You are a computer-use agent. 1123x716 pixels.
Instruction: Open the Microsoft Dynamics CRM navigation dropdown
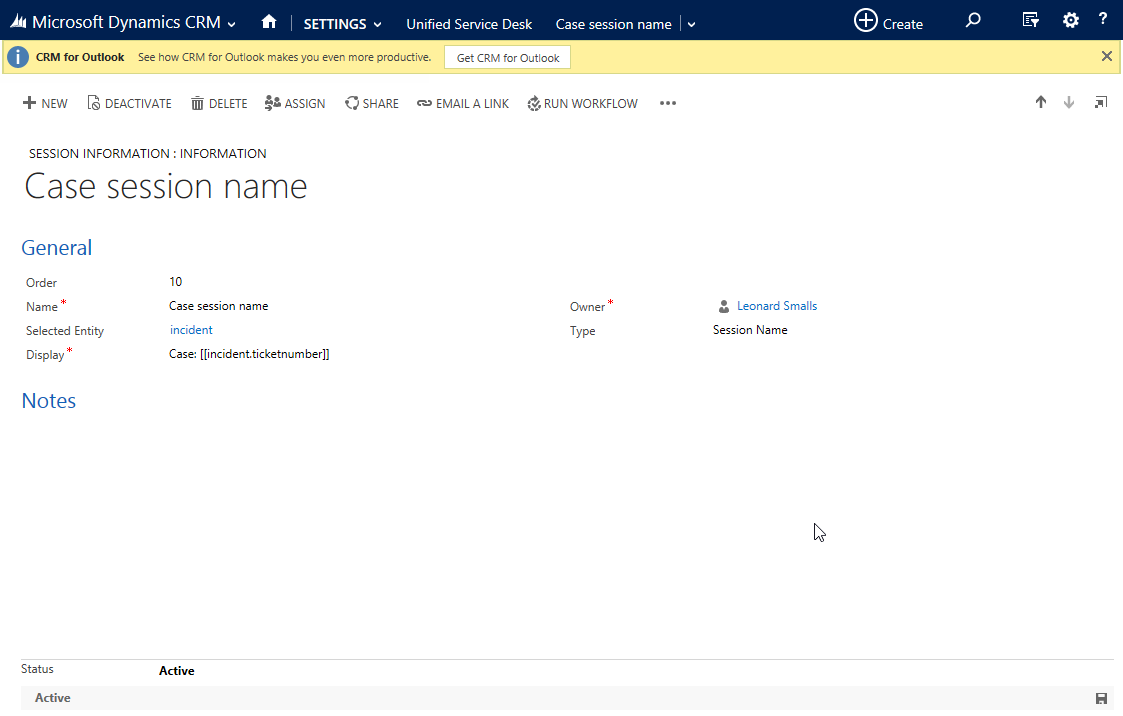pyautogui.click(x=231, y=24)
